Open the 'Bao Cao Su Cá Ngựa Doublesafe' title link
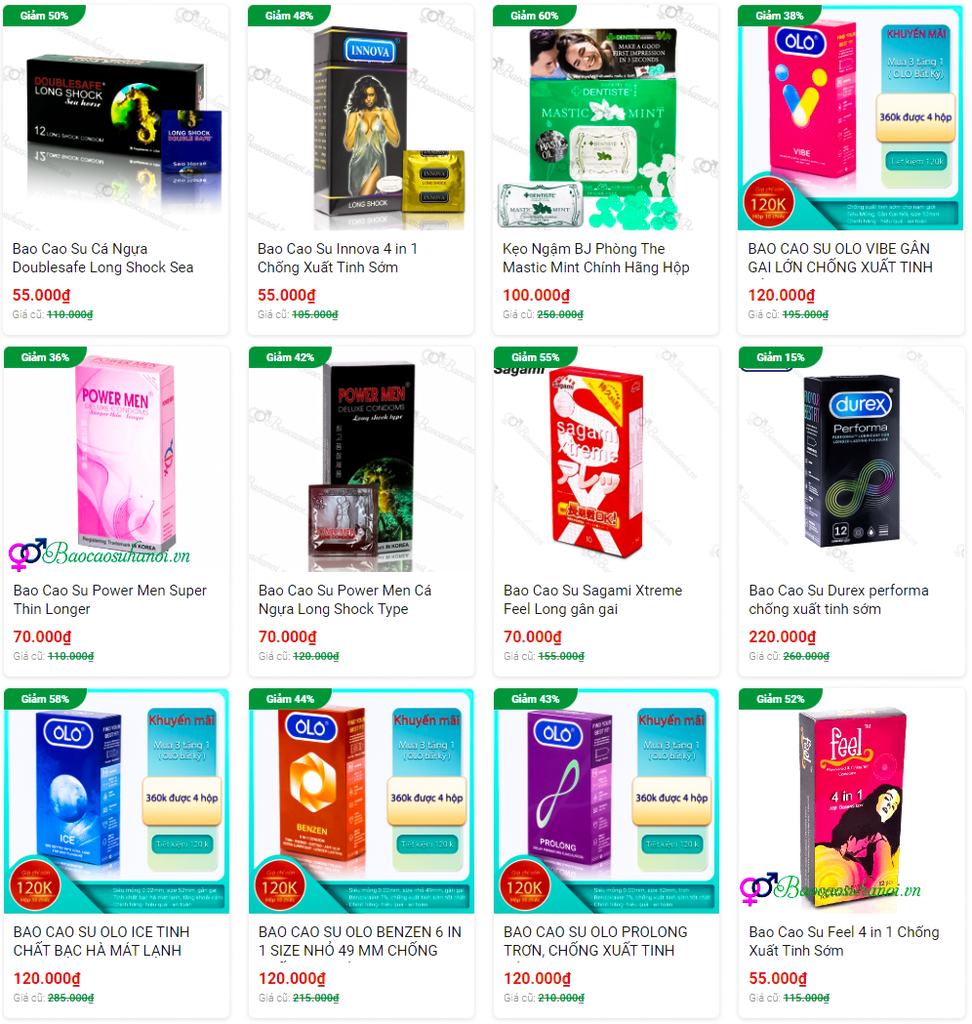The width and height of the screenshot is (972, 1024). (103, 258)
